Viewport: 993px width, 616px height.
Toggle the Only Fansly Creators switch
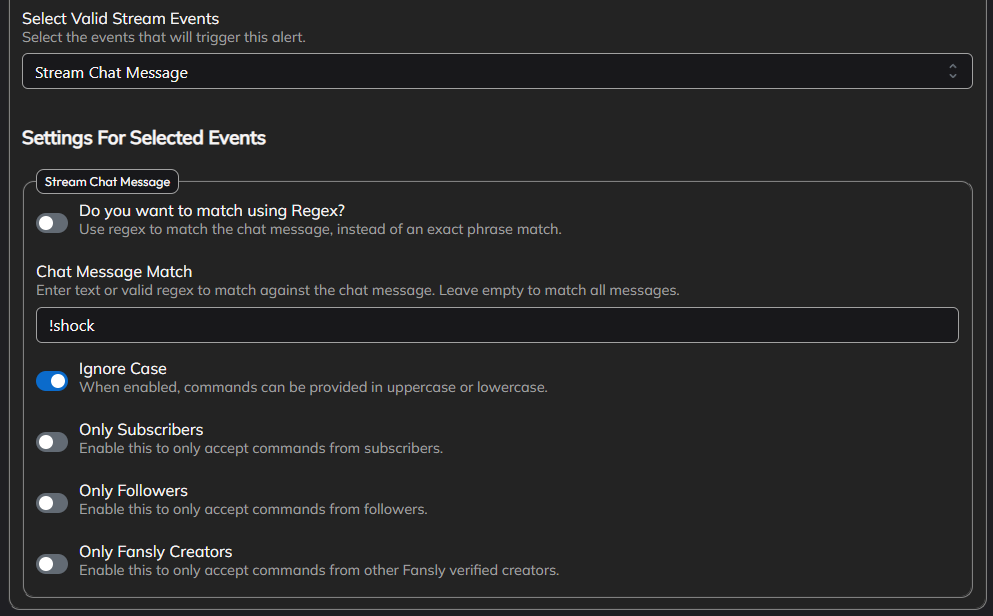click(x=52, y=564)
